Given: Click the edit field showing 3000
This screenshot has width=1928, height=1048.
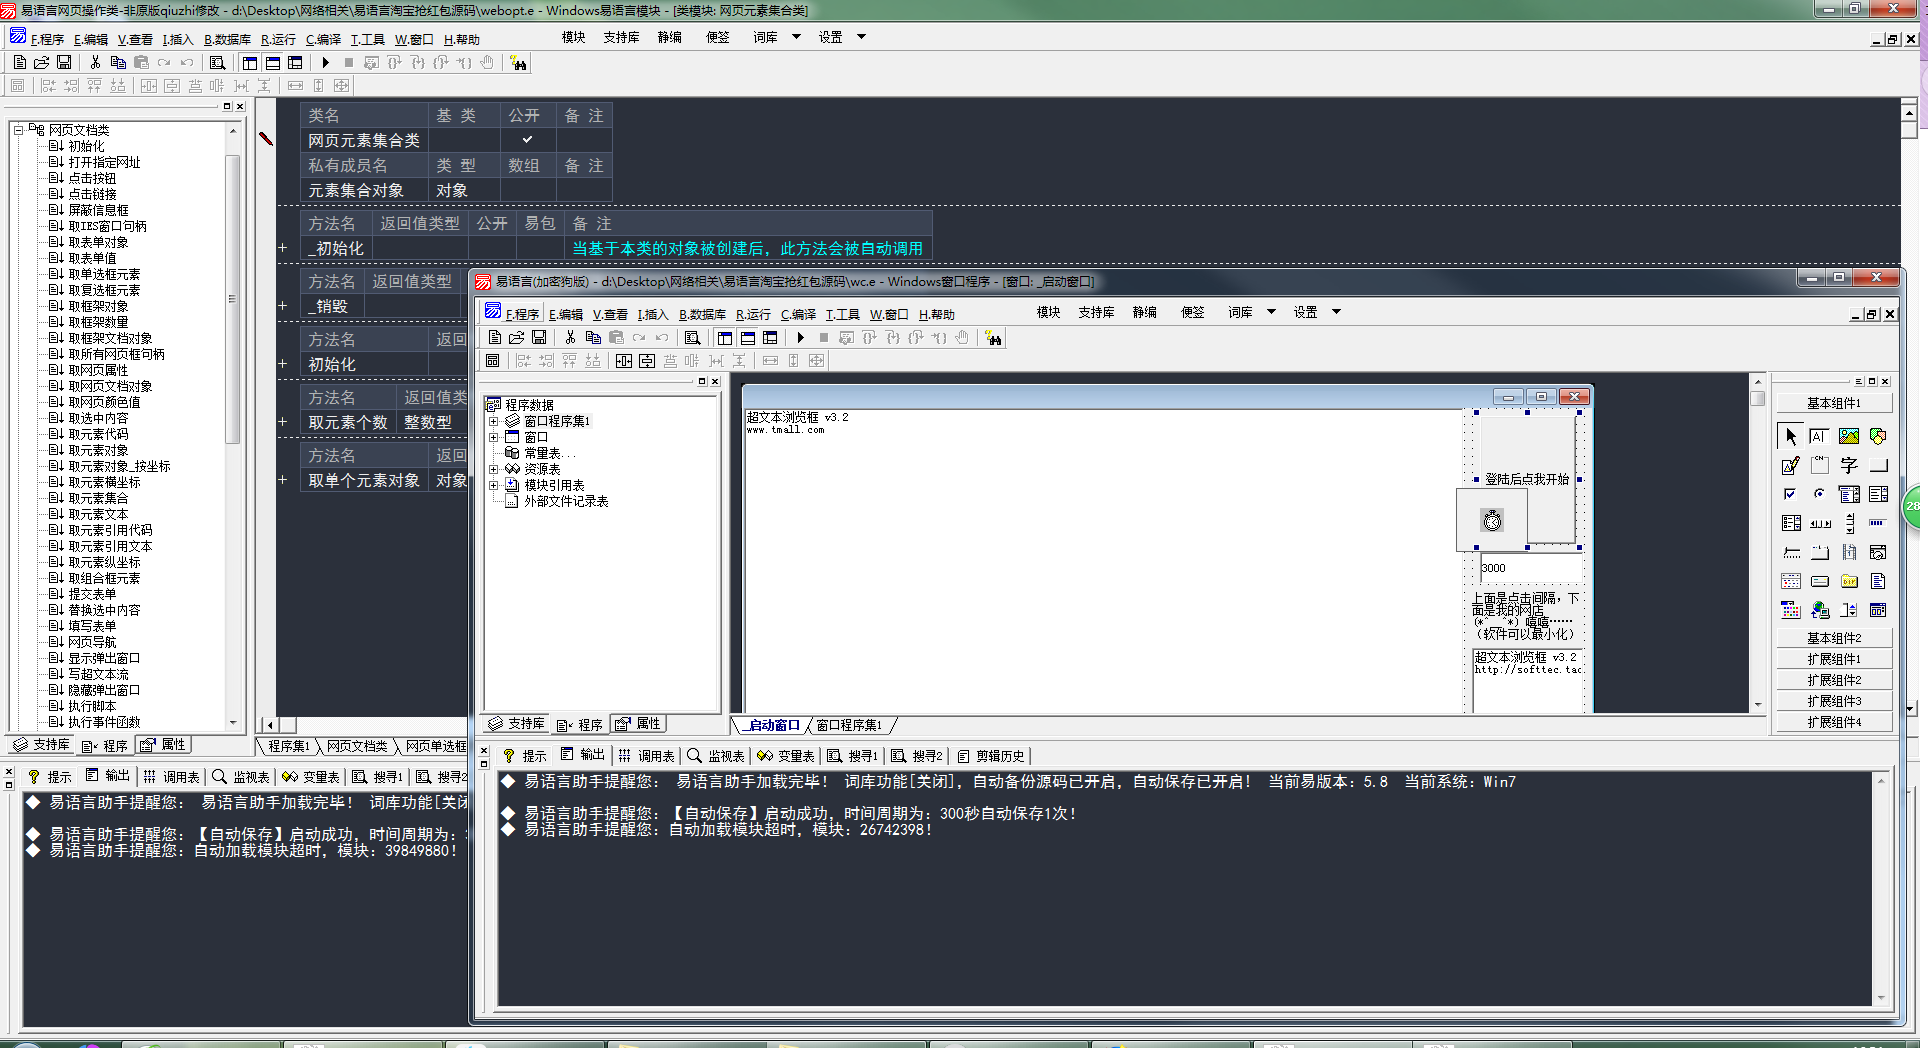Looking at the screenshot, I should [x=1530, y=568].
